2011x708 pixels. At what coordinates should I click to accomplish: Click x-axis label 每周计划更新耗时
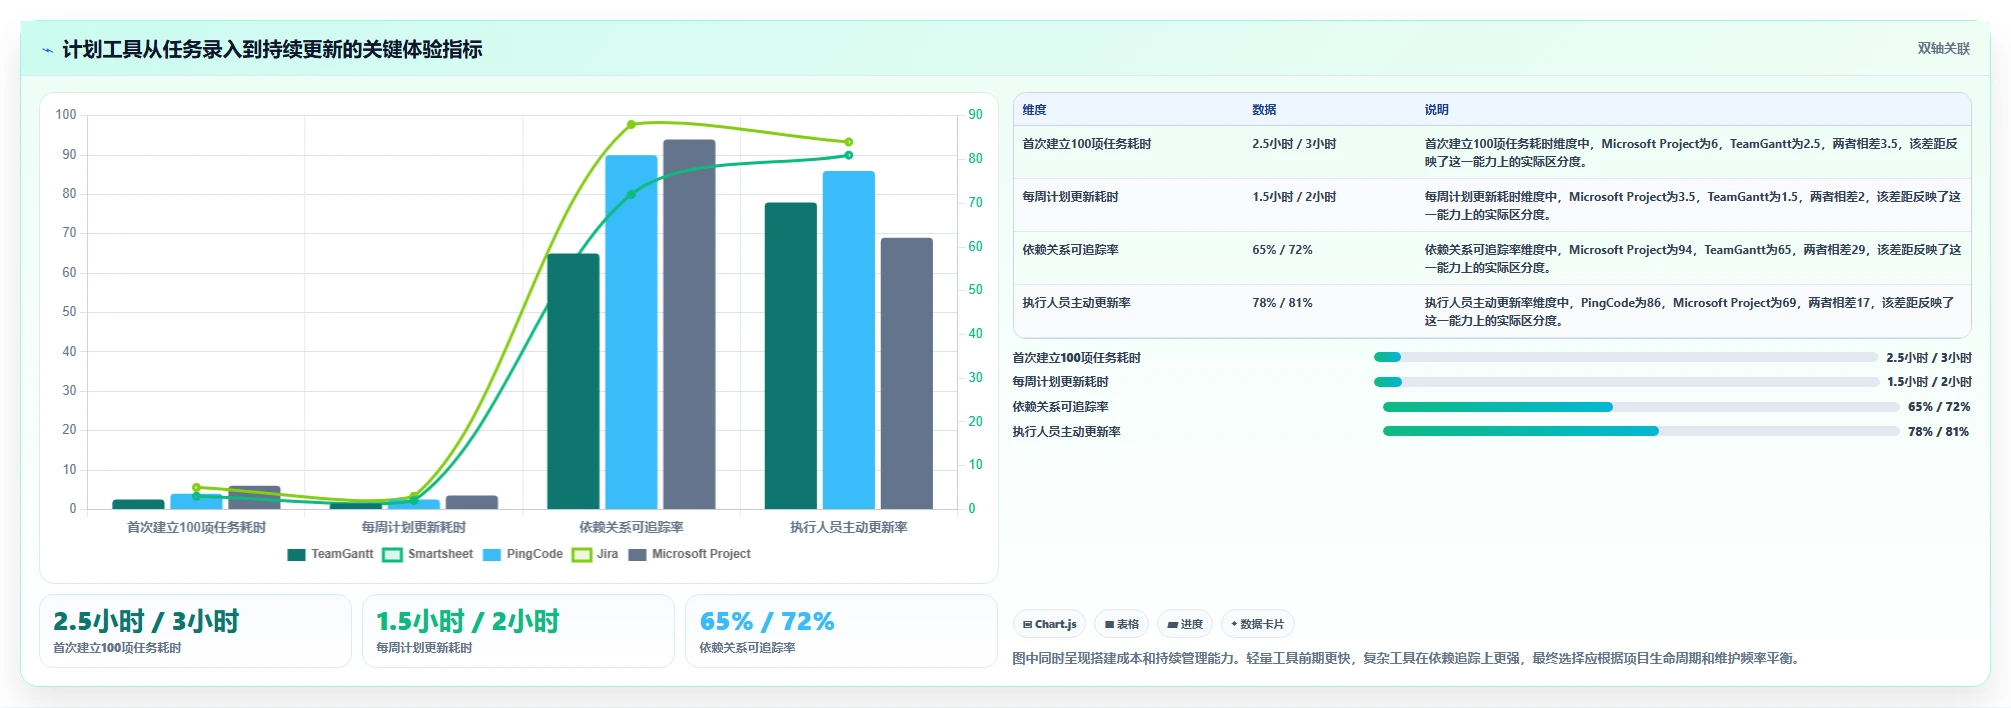[414, 527]
